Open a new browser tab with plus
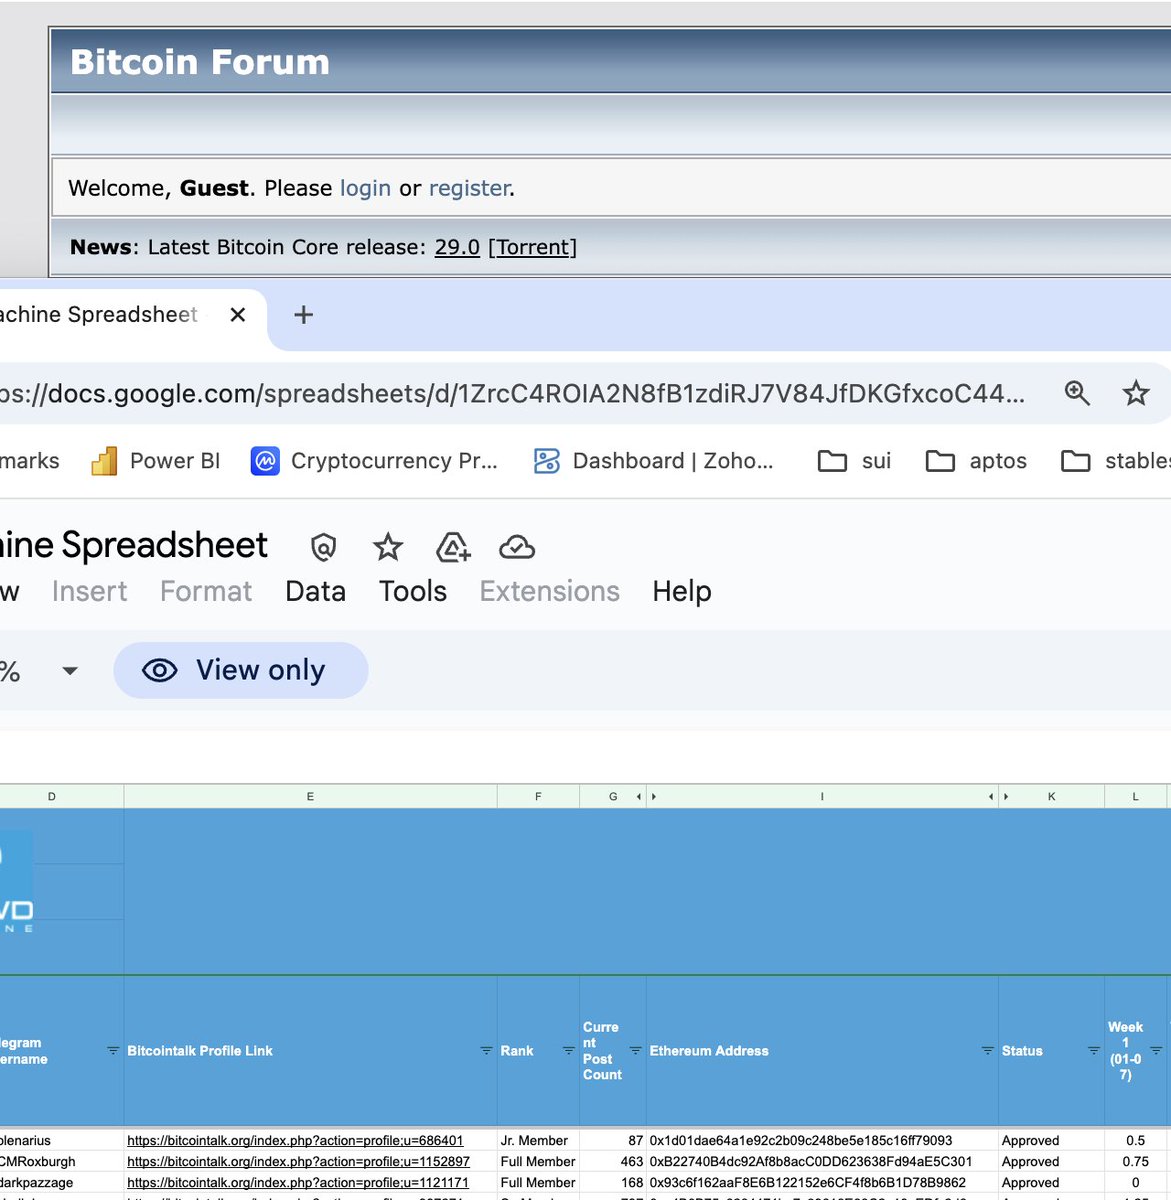 (x=303, y=315)
